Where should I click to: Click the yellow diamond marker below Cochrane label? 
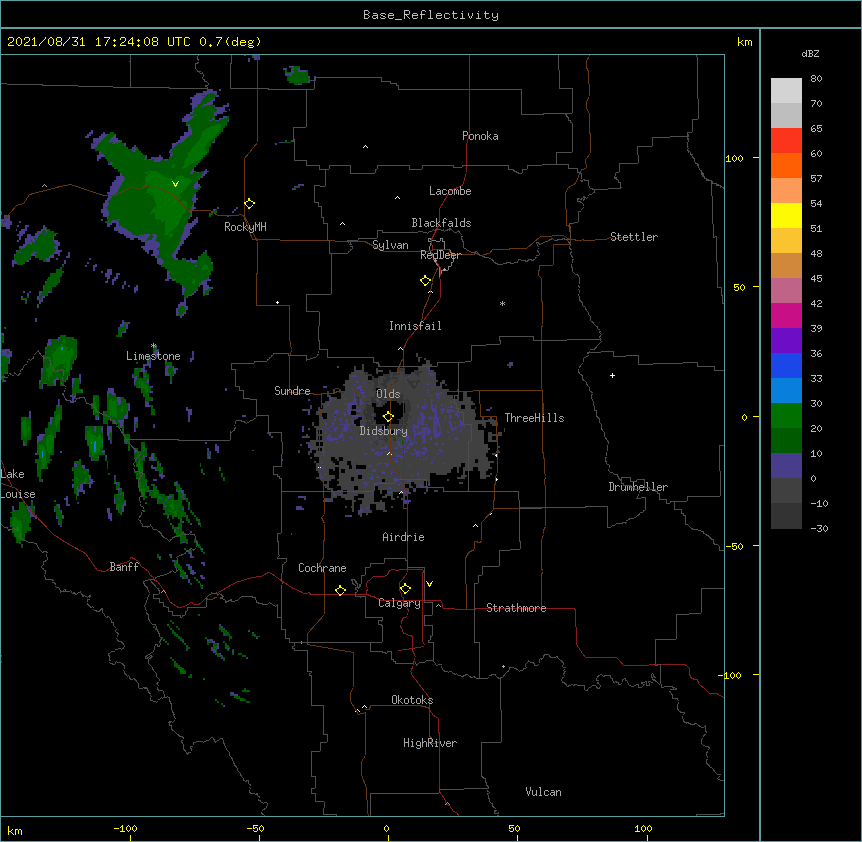pos(340,590)
